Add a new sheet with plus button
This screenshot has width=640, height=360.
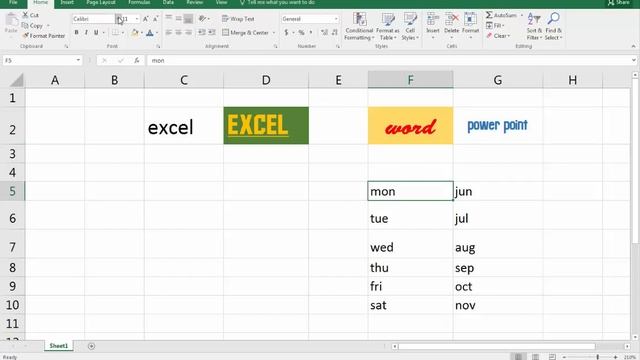(91, 346)
